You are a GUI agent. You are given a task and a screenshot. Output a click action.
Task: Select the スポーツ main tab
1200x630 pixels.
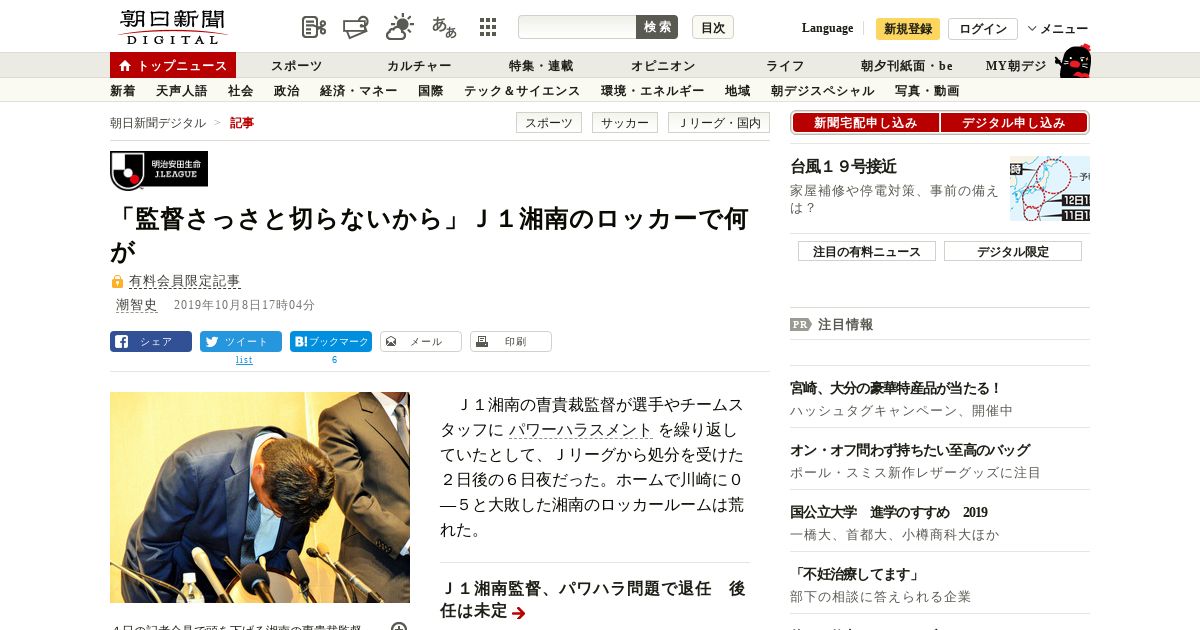tap(297, 65)
